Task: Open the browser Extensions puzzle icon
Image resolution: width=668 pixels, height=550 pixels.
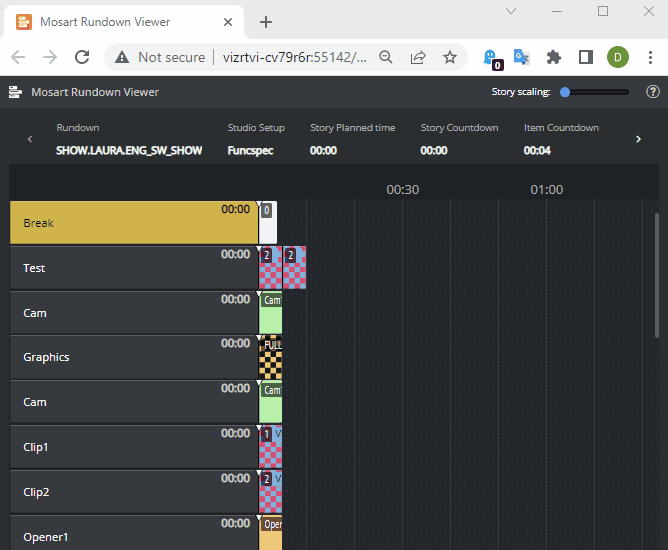Action: pyautogui.click(x=554, y=57)
